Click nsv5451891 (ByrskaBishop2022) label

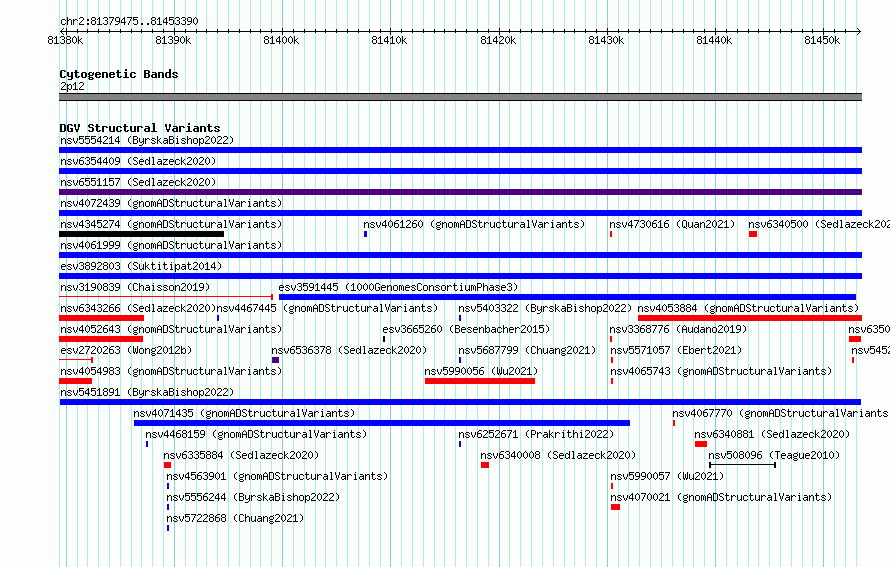[147, 392]
